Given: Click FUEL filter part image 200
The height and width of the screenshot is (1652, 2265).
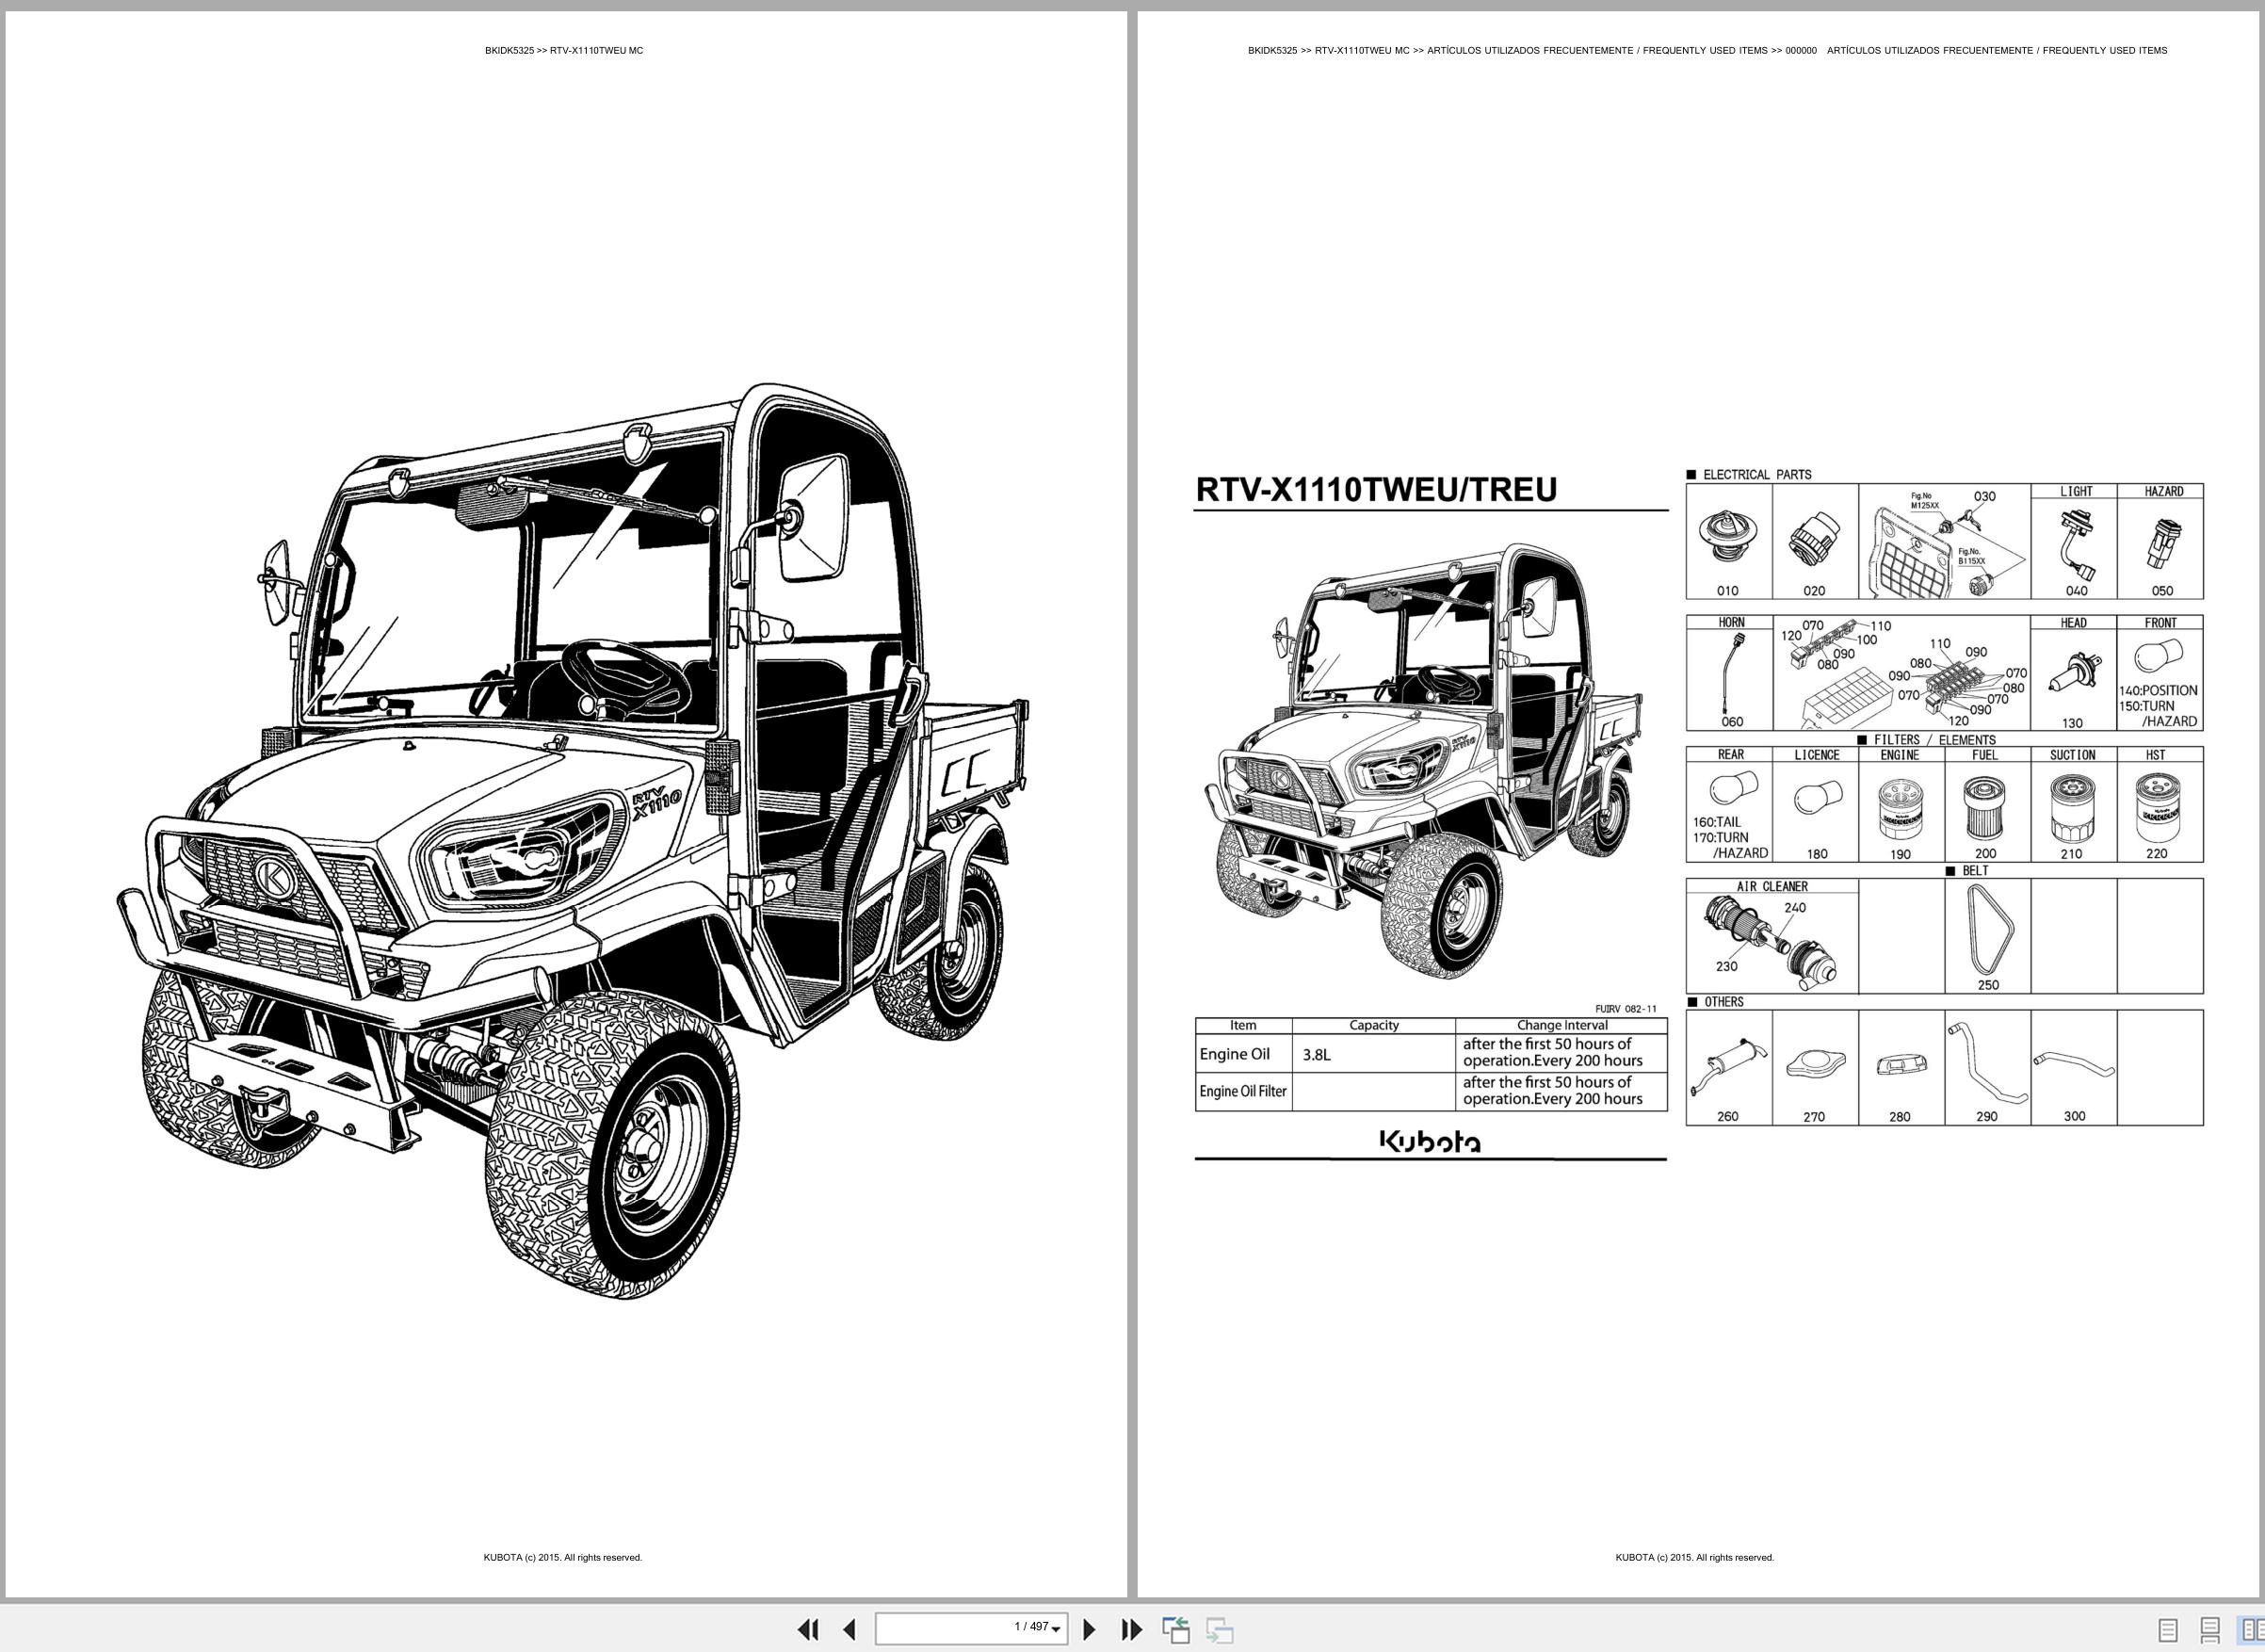Looking at the screenshot, I should click(x=1985, y=808).
